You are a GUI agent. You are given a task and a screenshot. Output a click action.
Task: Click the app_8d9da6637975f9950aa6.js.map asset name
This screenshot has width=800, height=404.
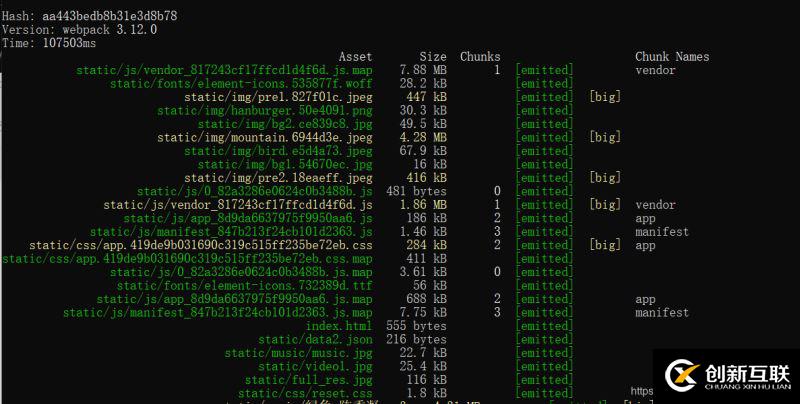(x=234, y=299)
